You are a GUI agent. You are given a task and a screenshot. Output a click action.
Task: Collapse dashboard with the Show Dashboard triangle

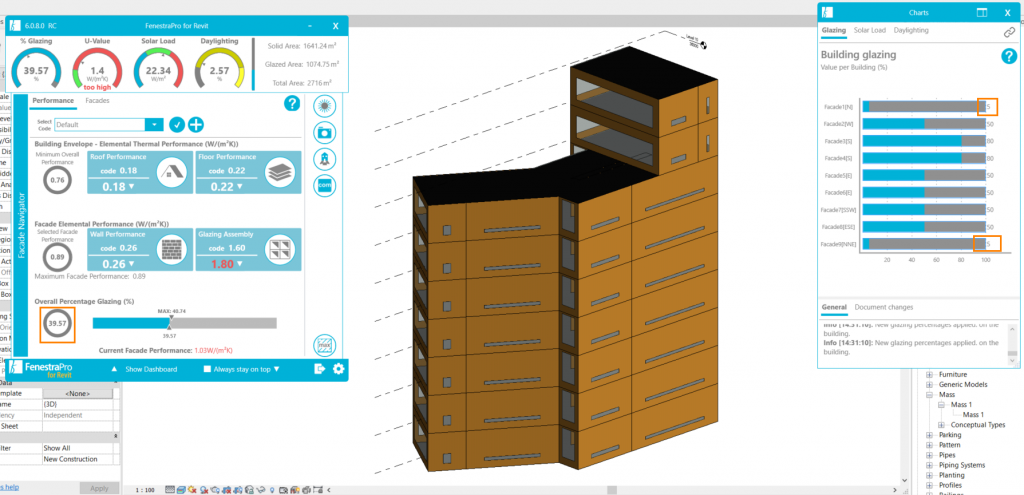pyautogui.click(x=114, y=369)
